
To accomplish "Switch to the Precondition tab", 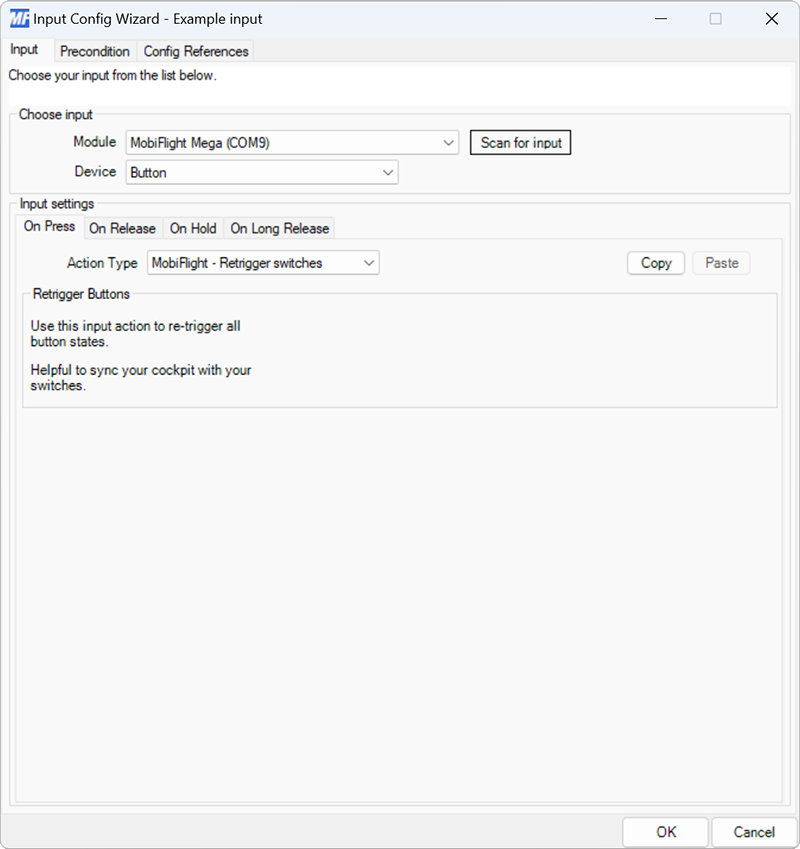I will point(95,51).
